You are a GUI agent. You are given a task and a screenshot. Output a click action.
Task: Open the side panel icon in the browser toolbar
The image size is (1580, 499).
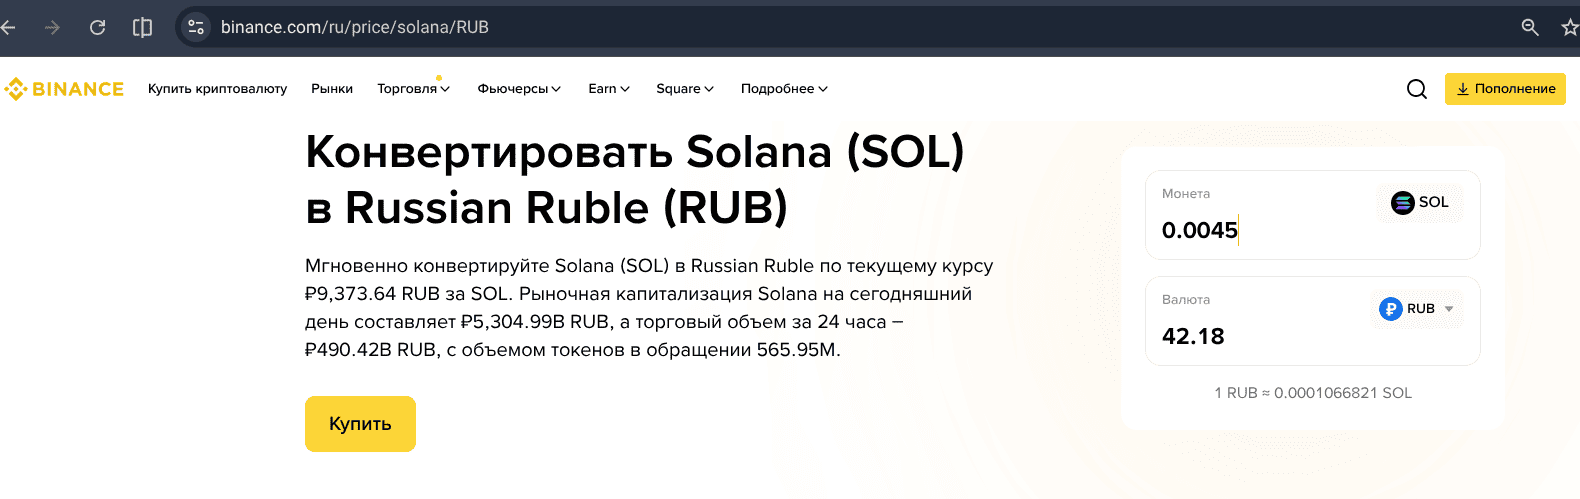click(x=143, y=27)
